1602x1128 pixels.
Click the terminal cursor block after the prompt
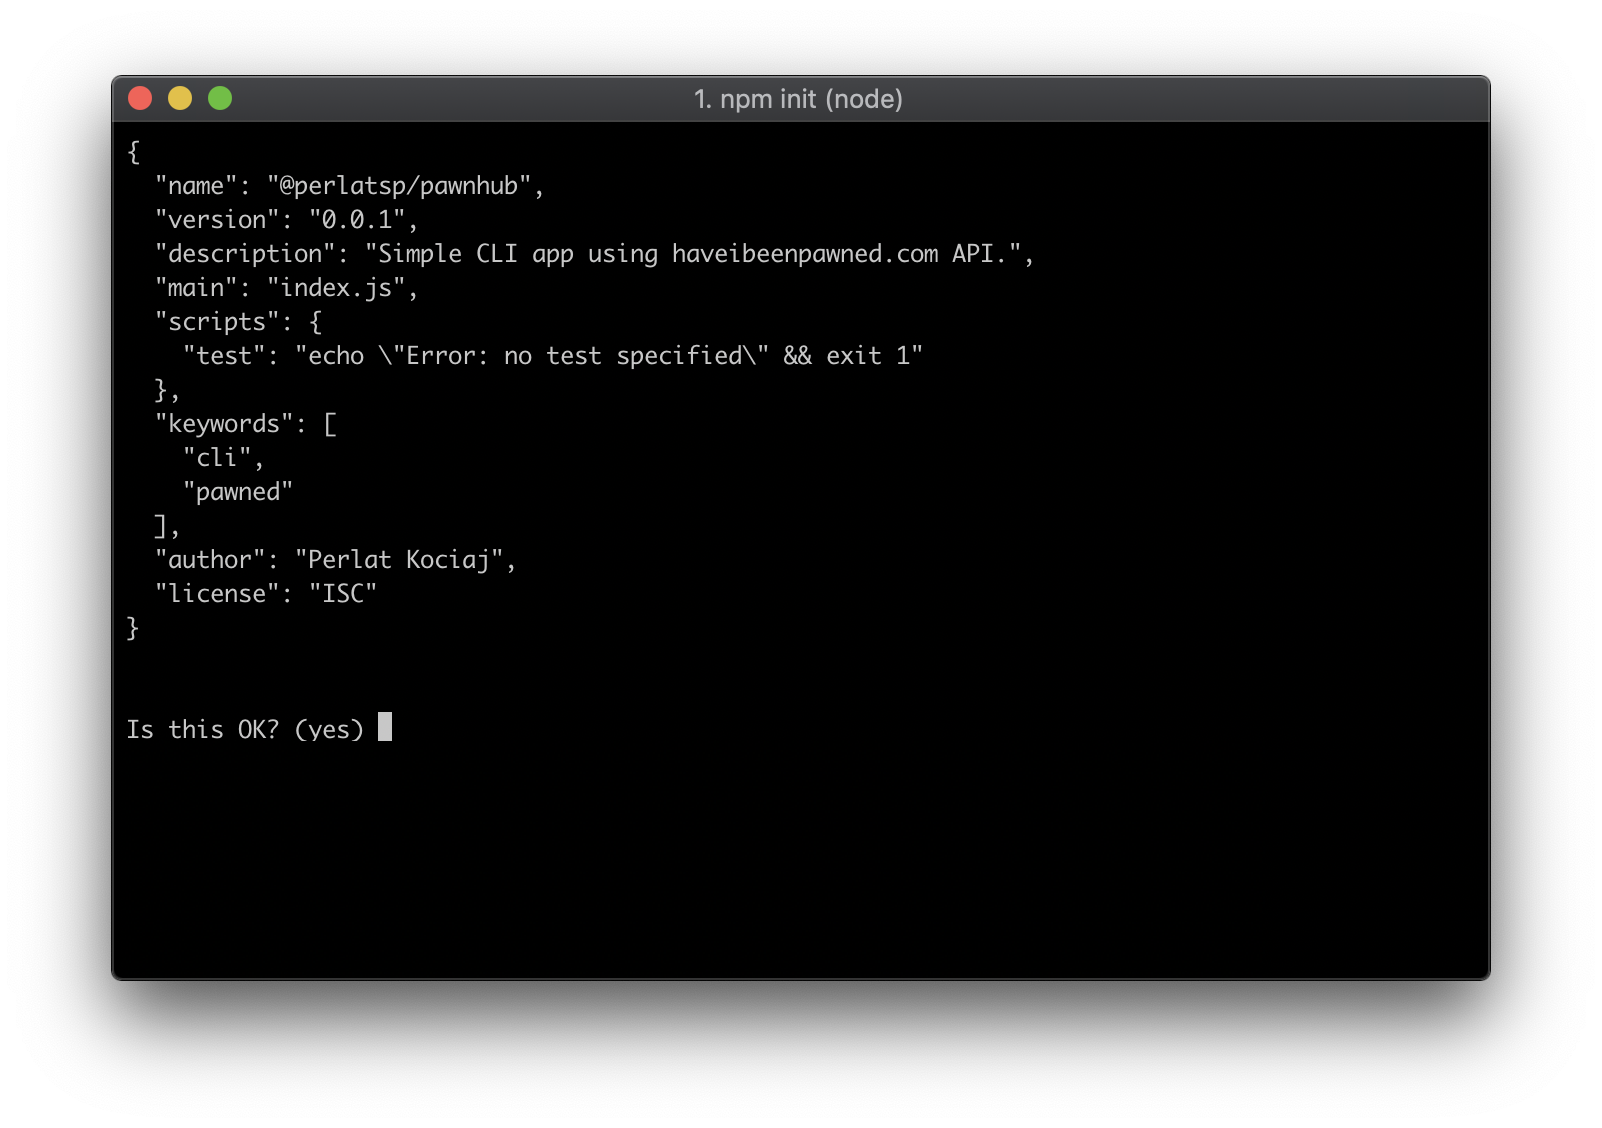[x=385, y=727]
